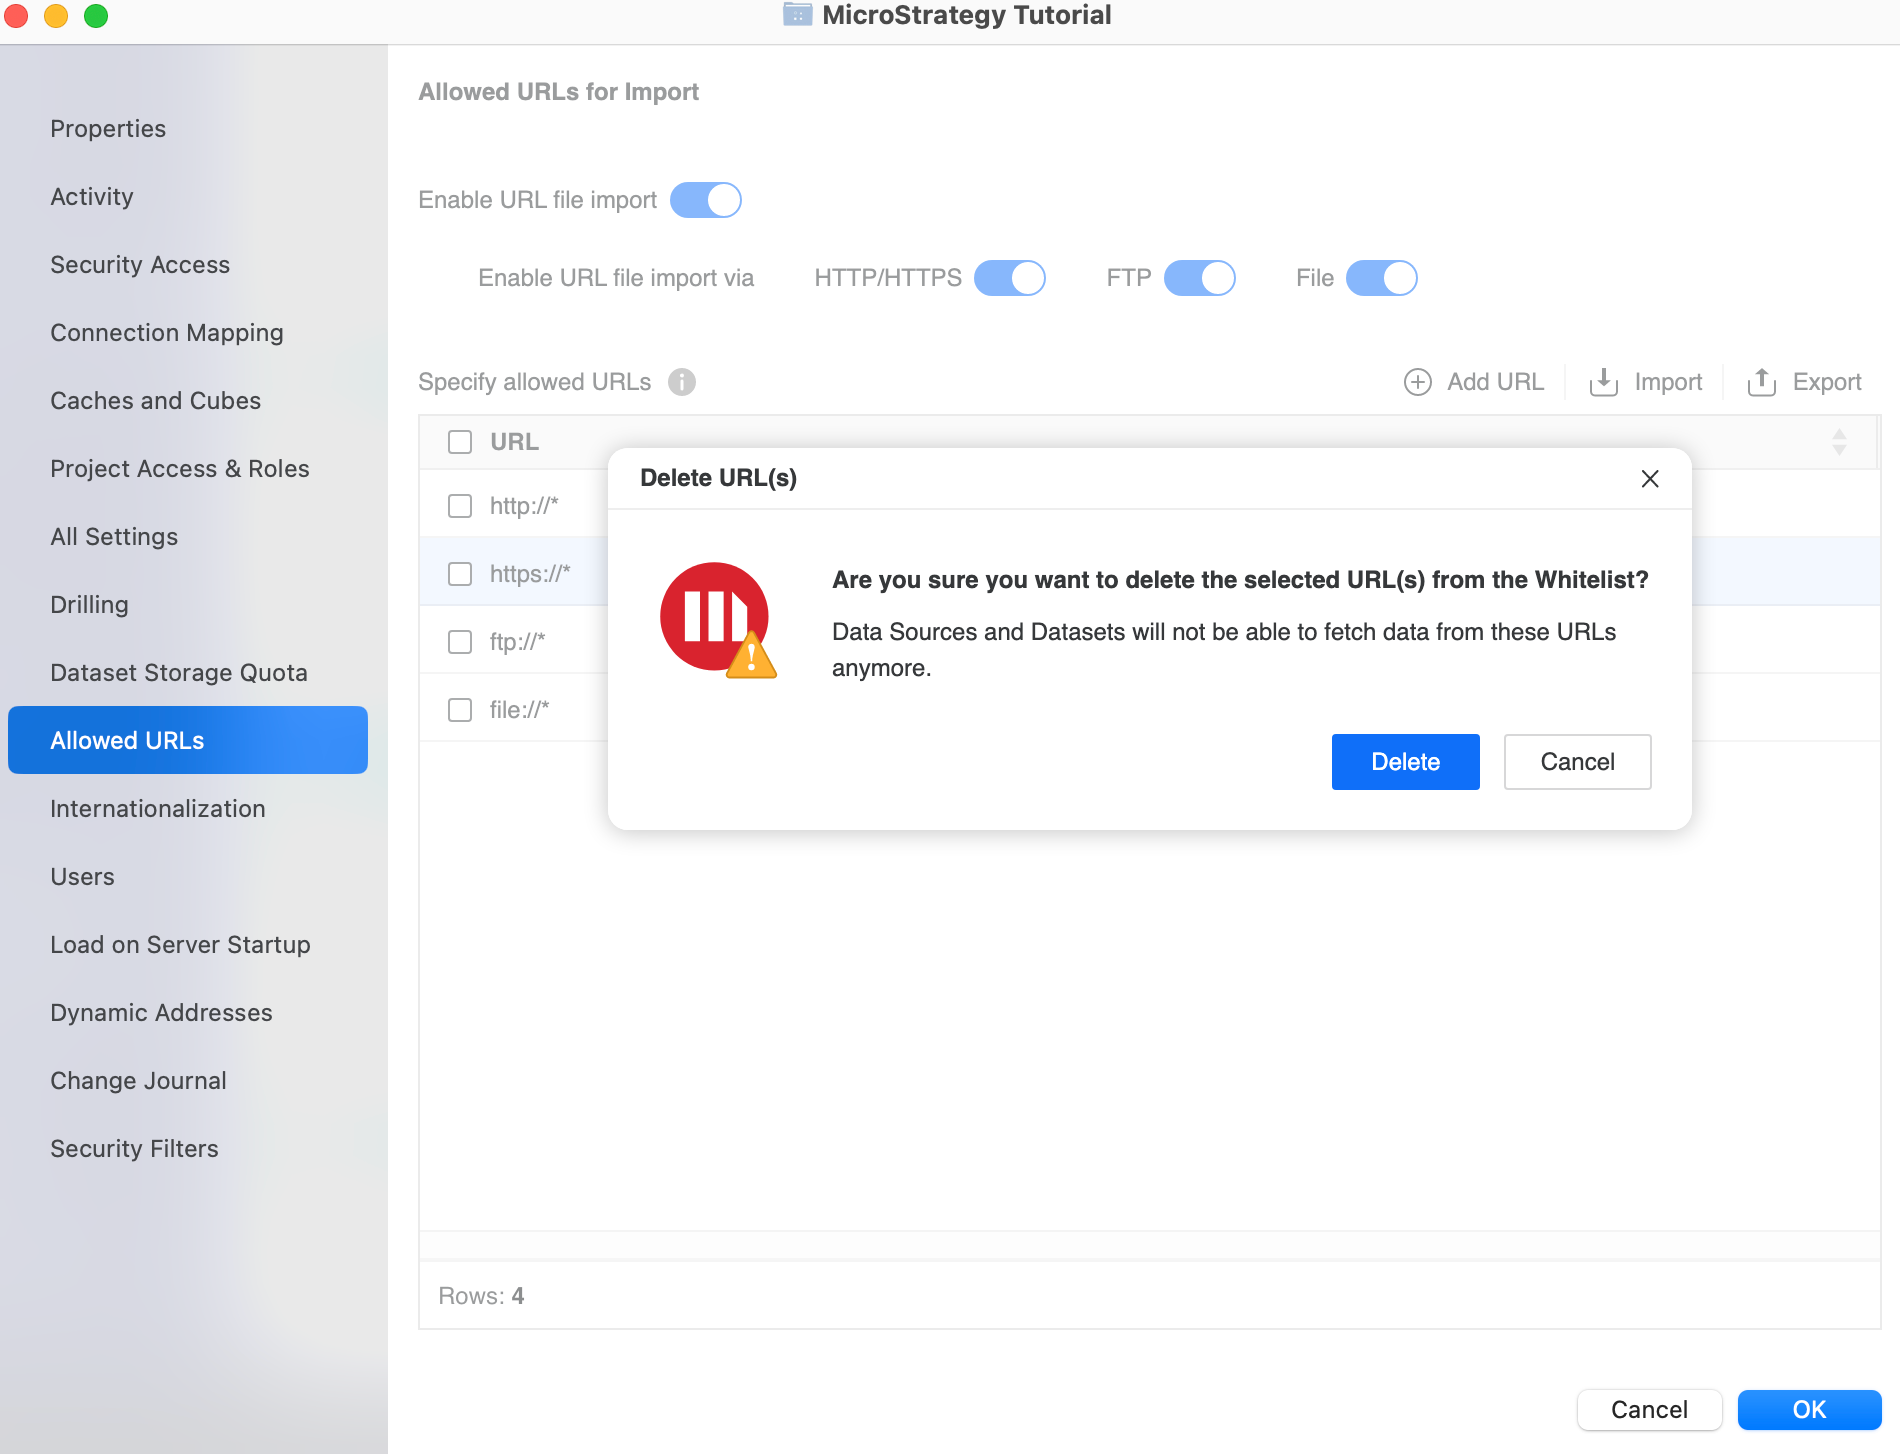Click the Export upload icon

click(x=1761, y=382)
